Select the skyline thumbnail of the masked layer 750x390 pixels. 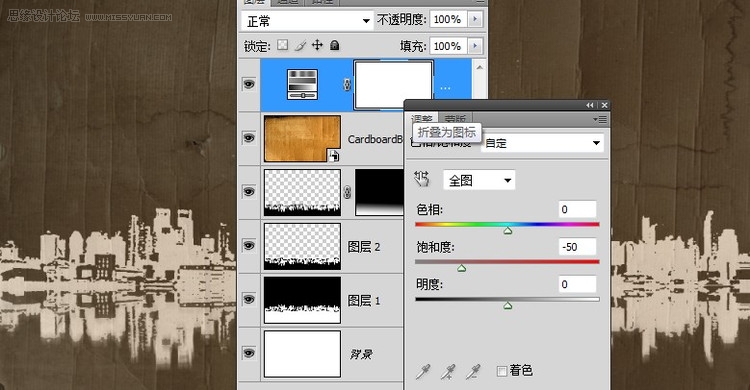302,192
